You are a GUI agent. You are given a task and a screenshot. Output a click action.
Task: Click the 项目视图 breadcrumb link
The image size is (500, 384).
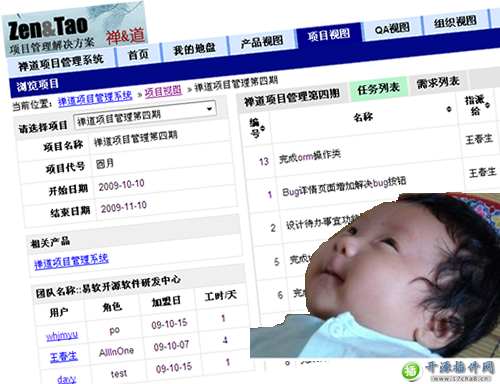click(x=163, y=91)
